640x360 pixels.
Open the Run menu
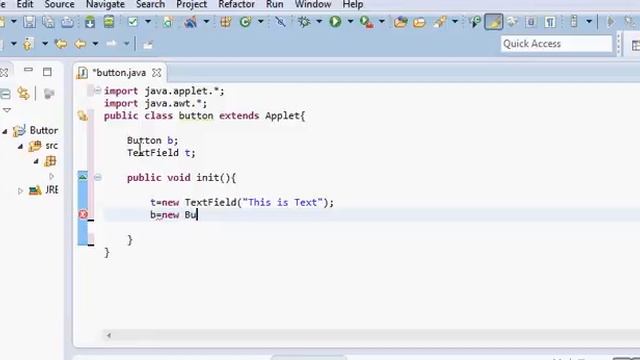[x=275, y=4]
